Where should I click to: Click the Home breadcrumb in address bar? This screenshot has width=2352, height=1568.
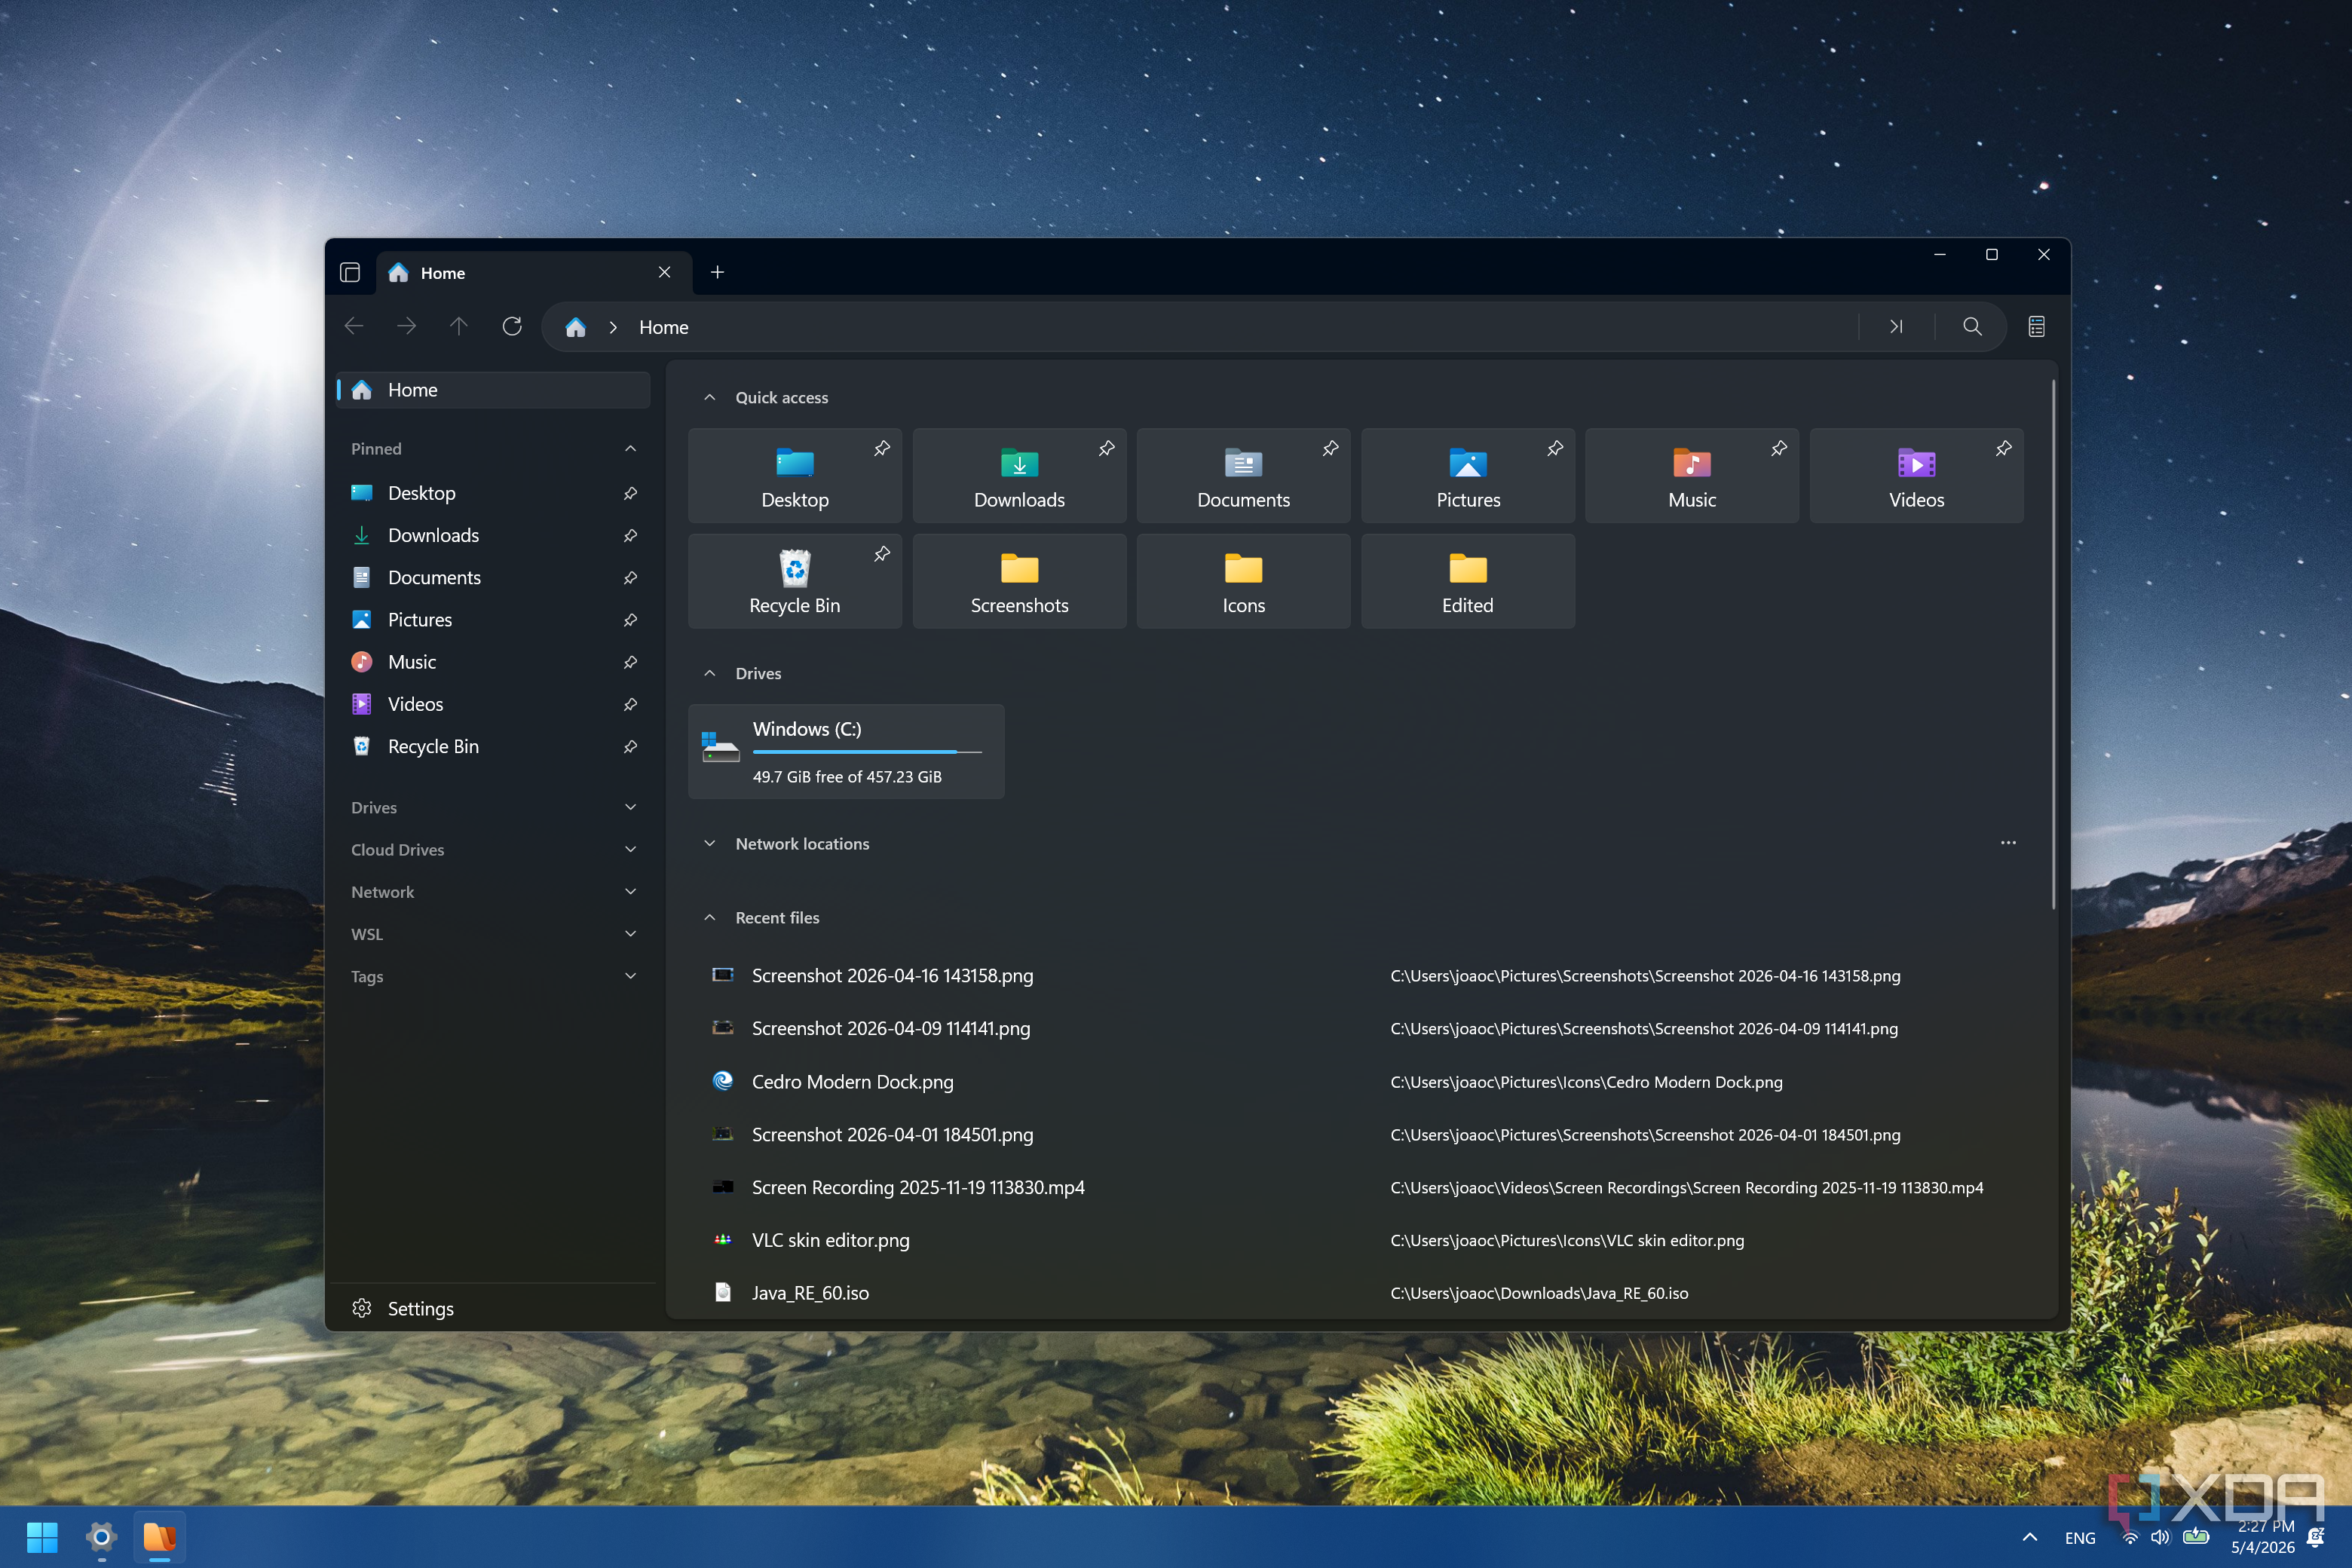(664, 328)
